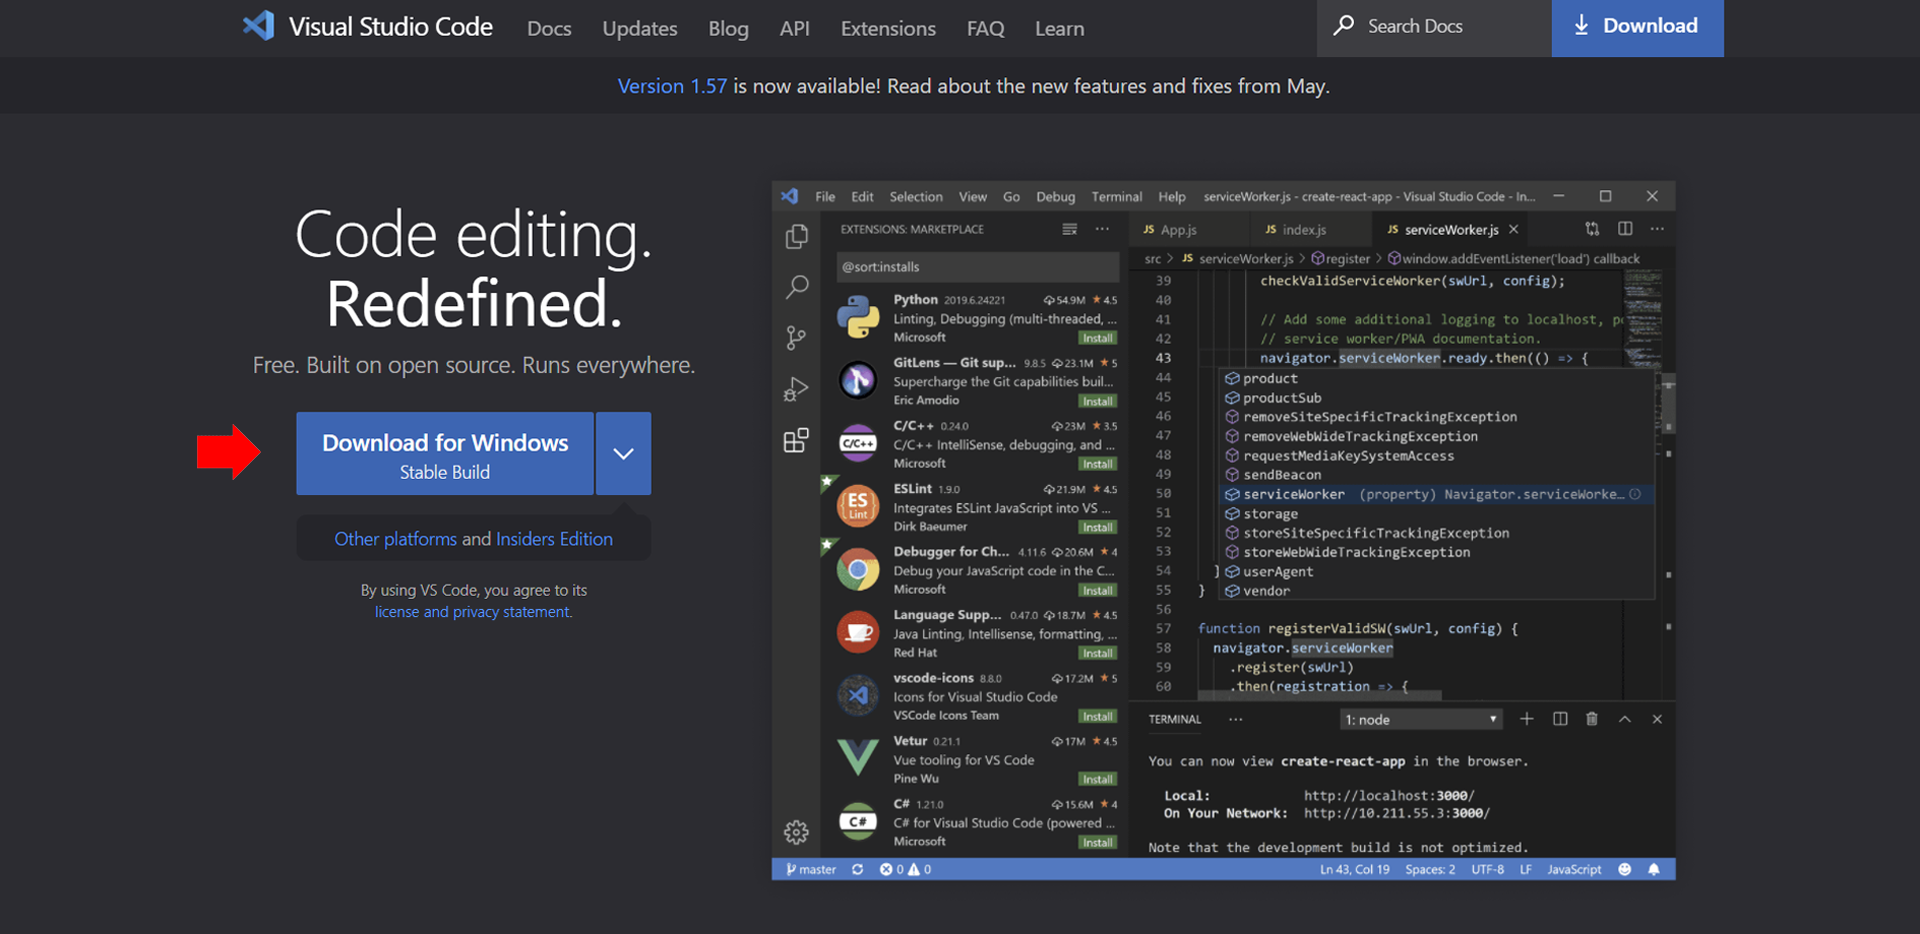Click JavaScript language mode in status bar
The height and width of the screenshot is (934, 1920).
(1574, 869)
